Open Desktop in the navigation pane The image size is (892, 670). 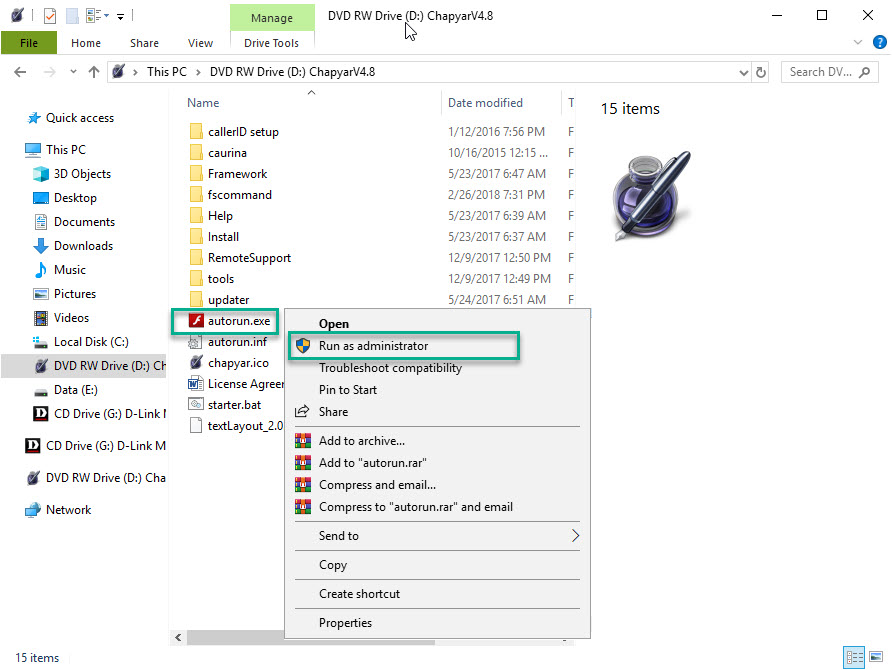pos(75,198)
